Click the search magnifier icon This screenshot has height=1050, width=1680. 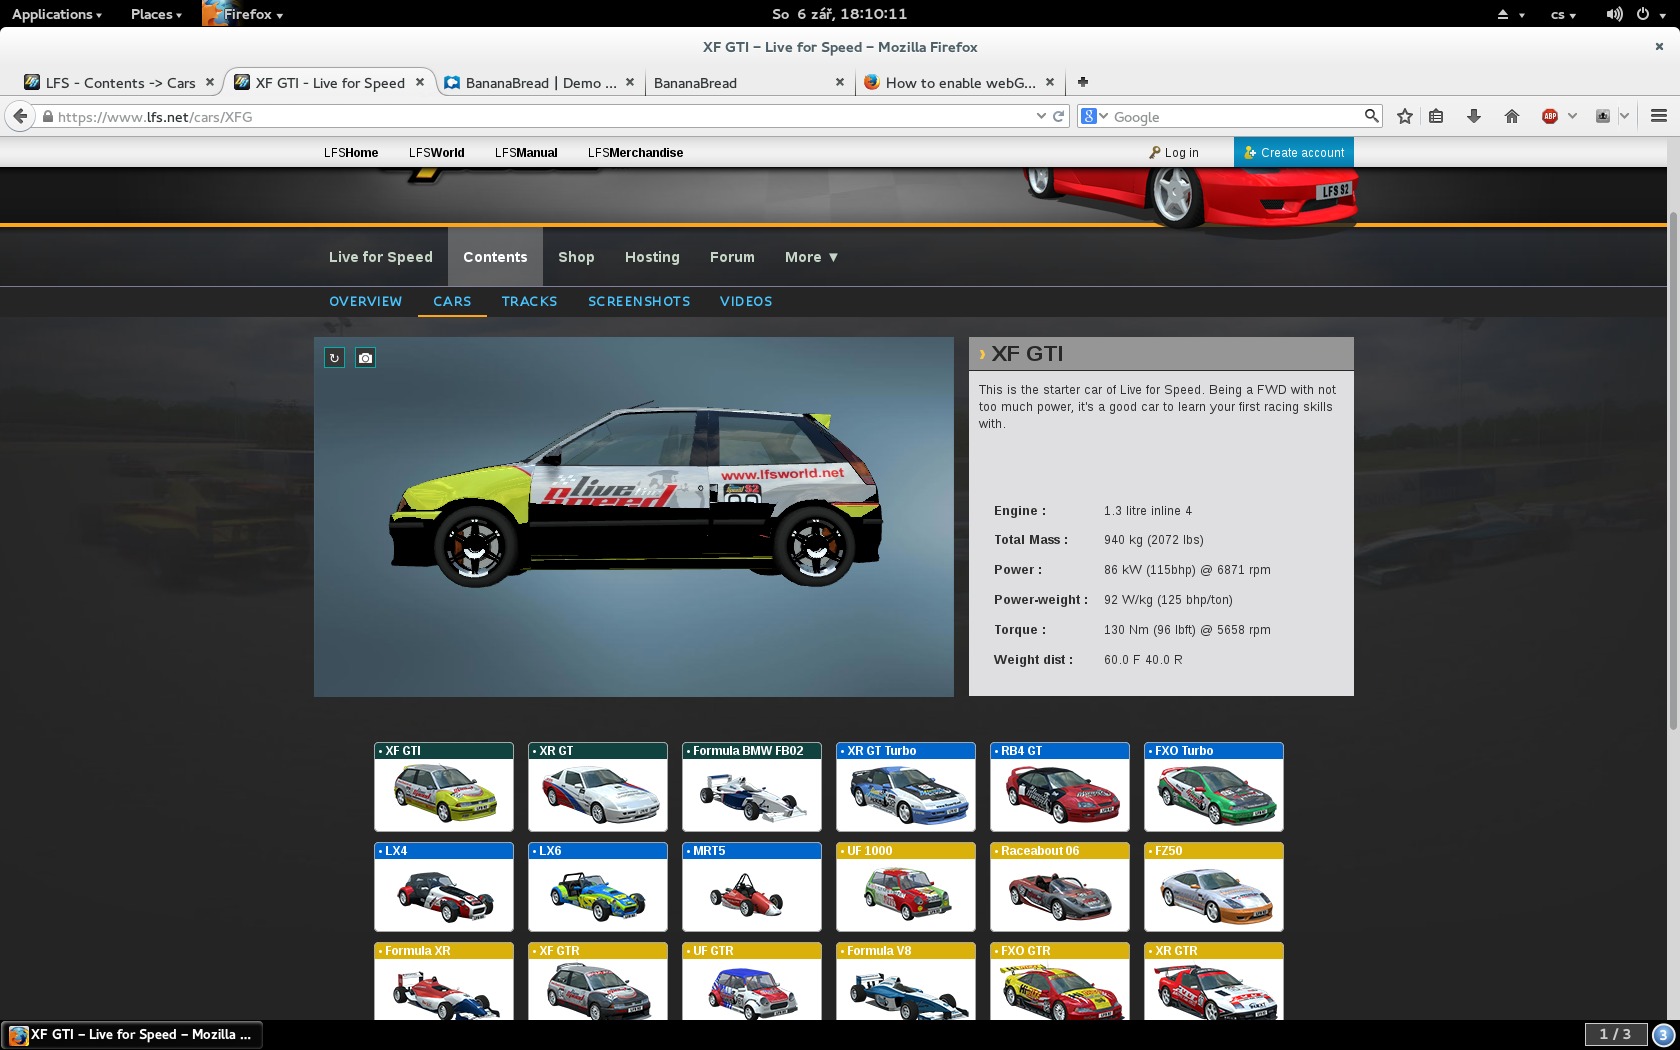(x=1371, y=116)
